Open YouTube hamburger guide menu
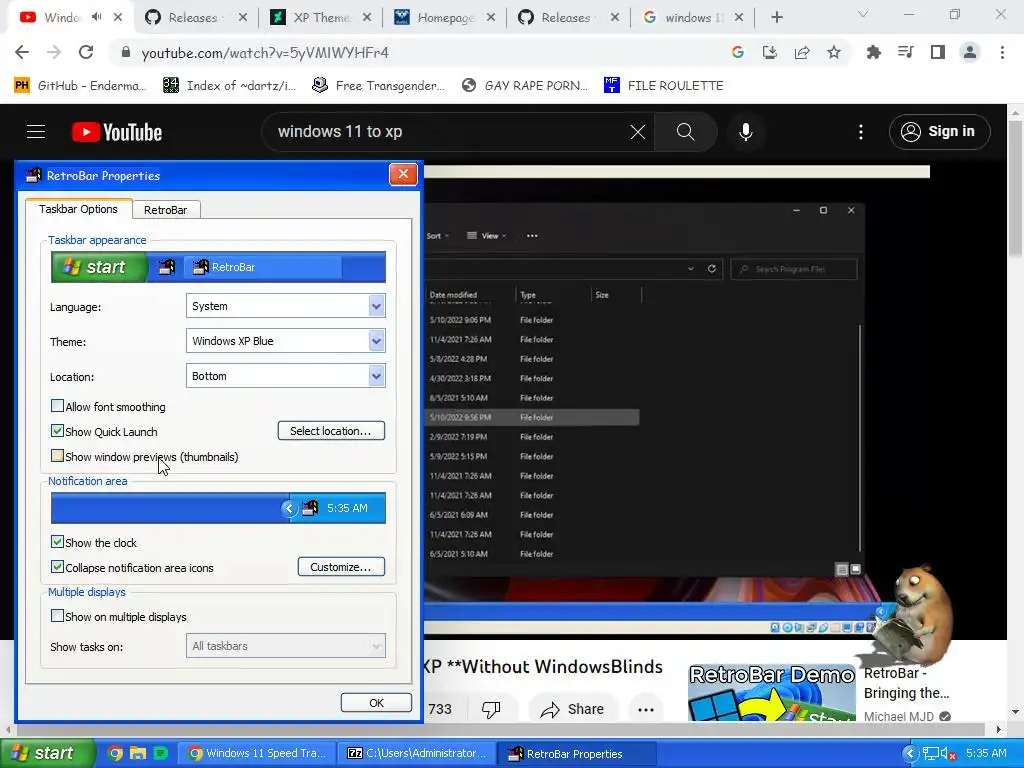Viewport: 1024px width, 768px height. coord(36,132)
